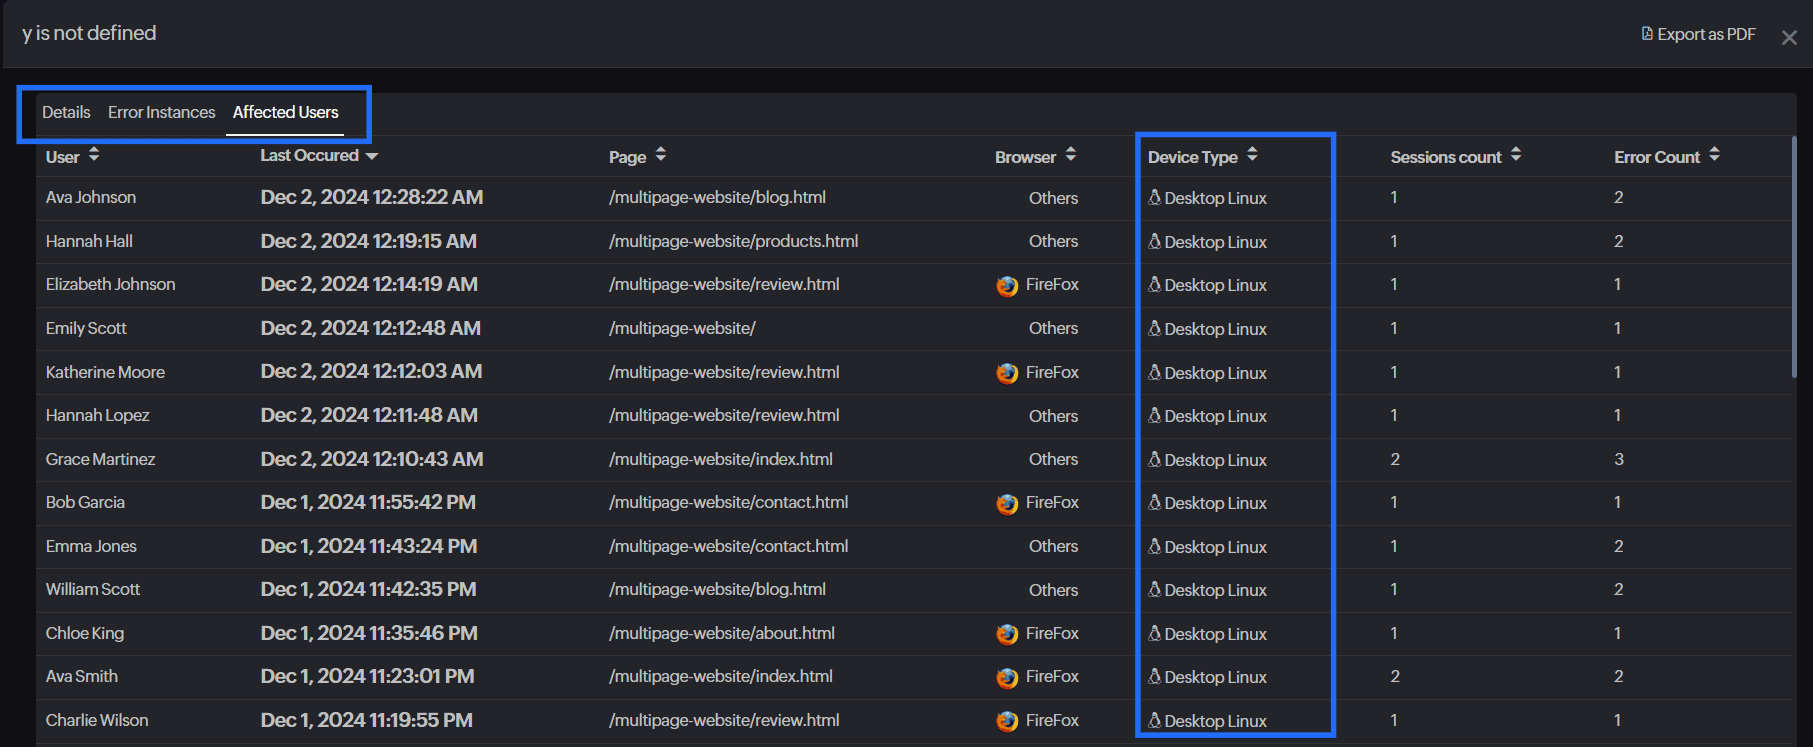The height and width of the screenshot is (747, 1813).
Task: Sort by Device Type column arrows
Action: 1252,154
